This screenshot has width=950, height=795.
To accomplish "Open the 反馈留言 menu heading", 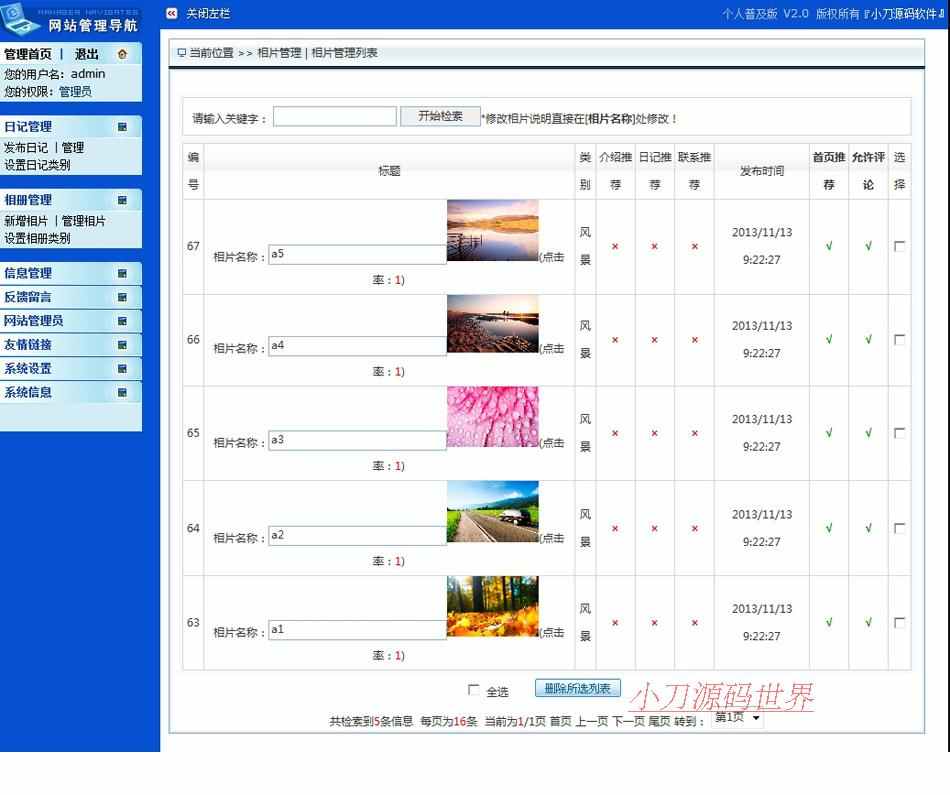I will pyautogui.click(x=28, y=297).
